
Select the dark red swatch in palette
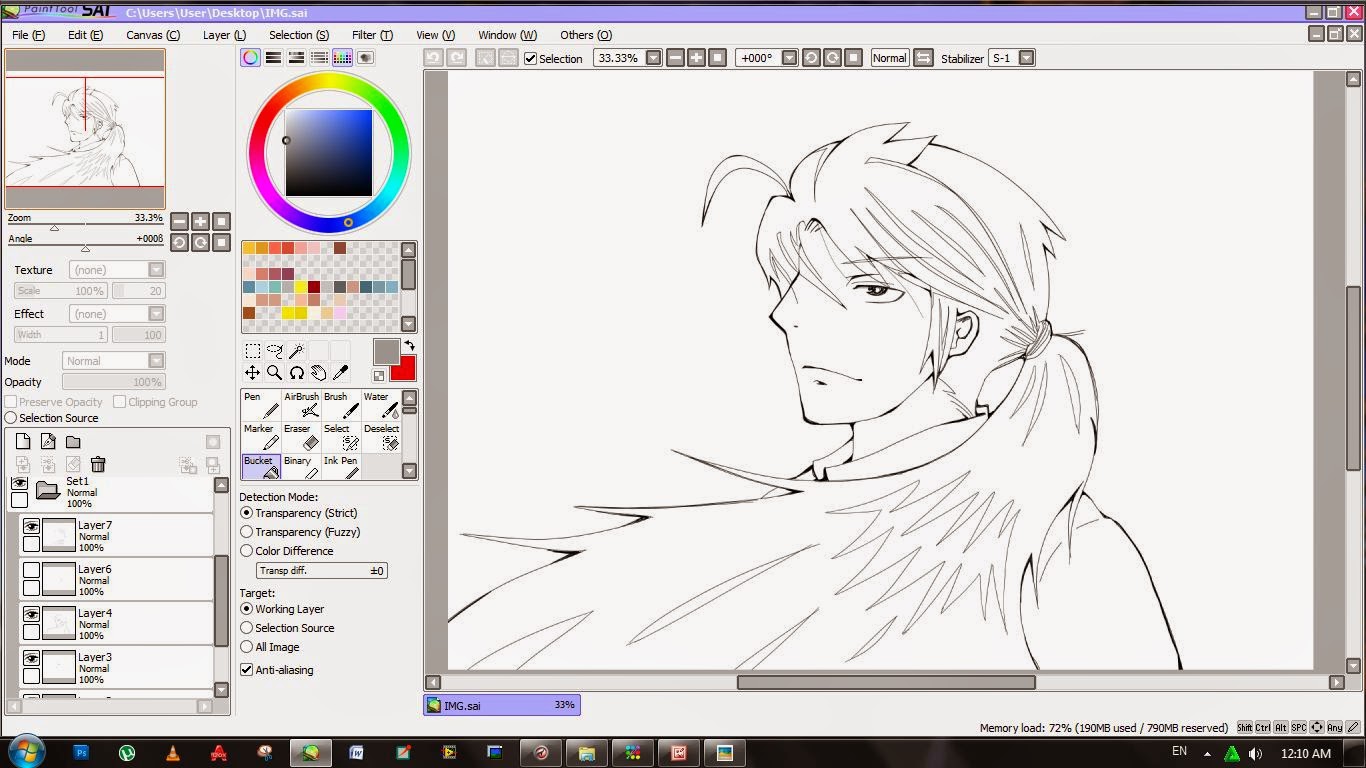coord(313,287)
